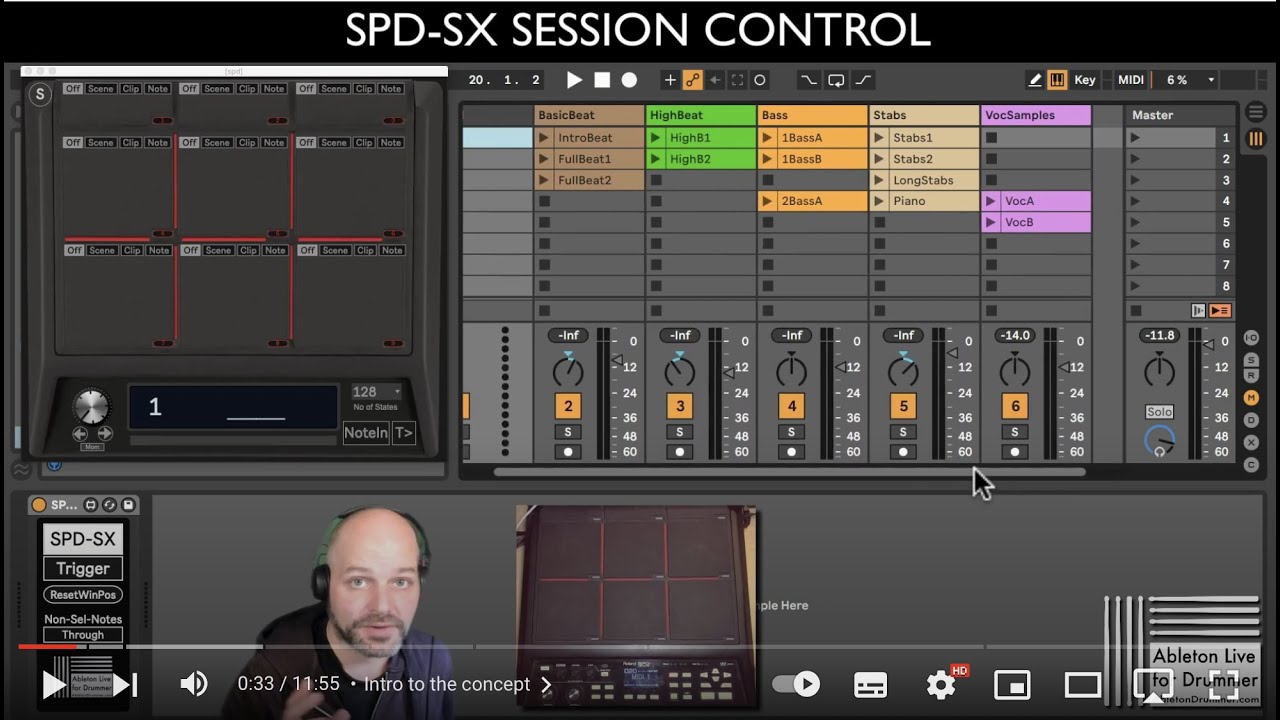Click the Stop All Clips button in Master
Image resolution: width=1280 pixels, height=720 pixels.
click(x=1134, y=311)
